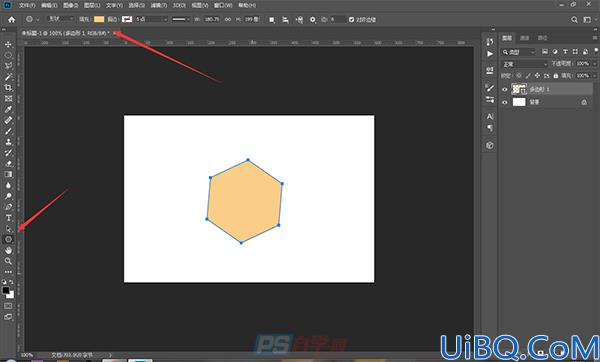Open the stroke line style dropdown
Image resolution: width=600 pixels, height=362 pixels.
(x=181, y=19)
